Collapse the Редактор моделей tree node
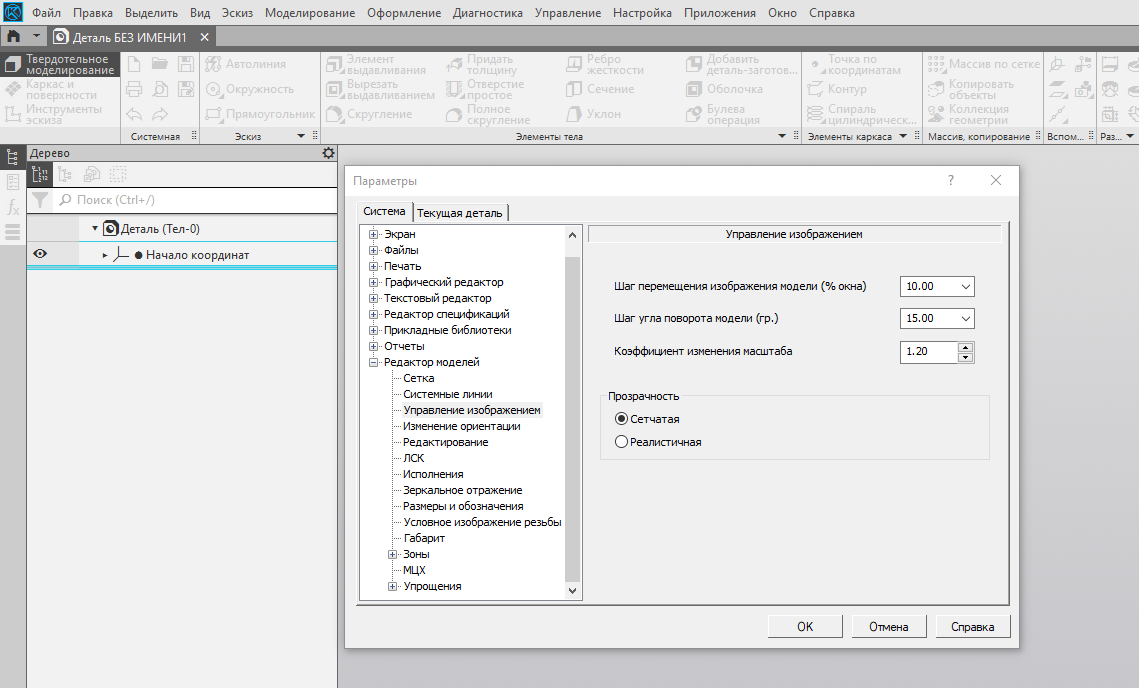The image size is (1139, 688). [x=374, y=363]
